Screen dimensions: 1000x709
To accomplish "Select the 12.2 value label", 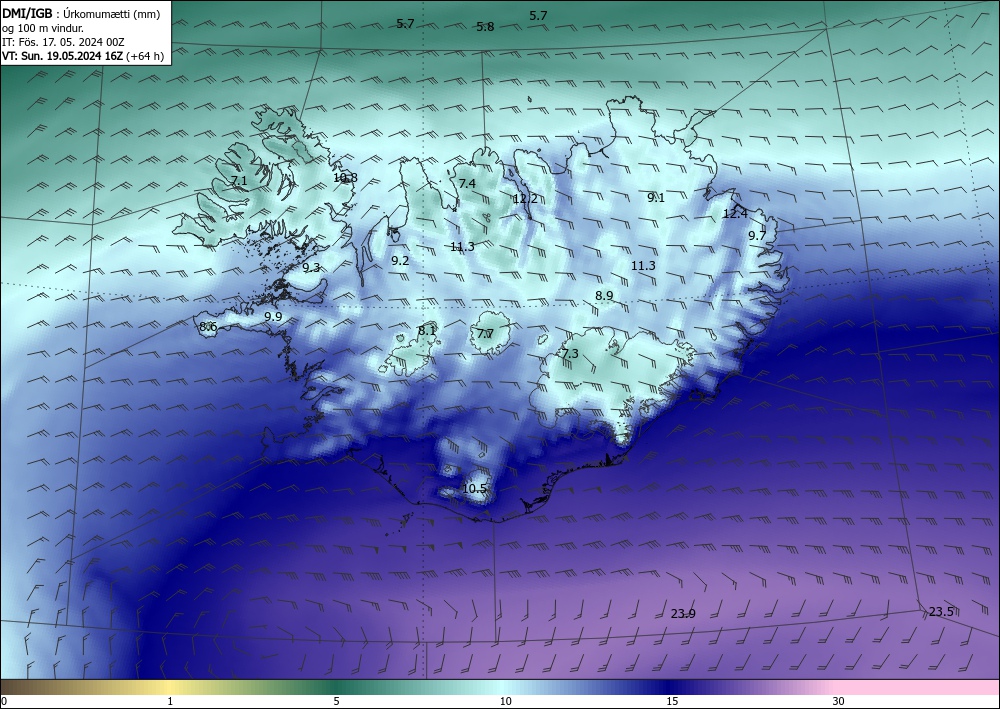I will click(x=525, y=199).
